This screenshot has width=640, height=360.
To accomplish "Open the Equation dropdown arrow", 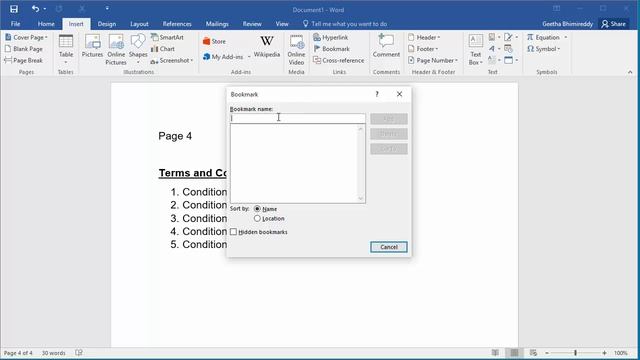I will (x=566, y=37).
